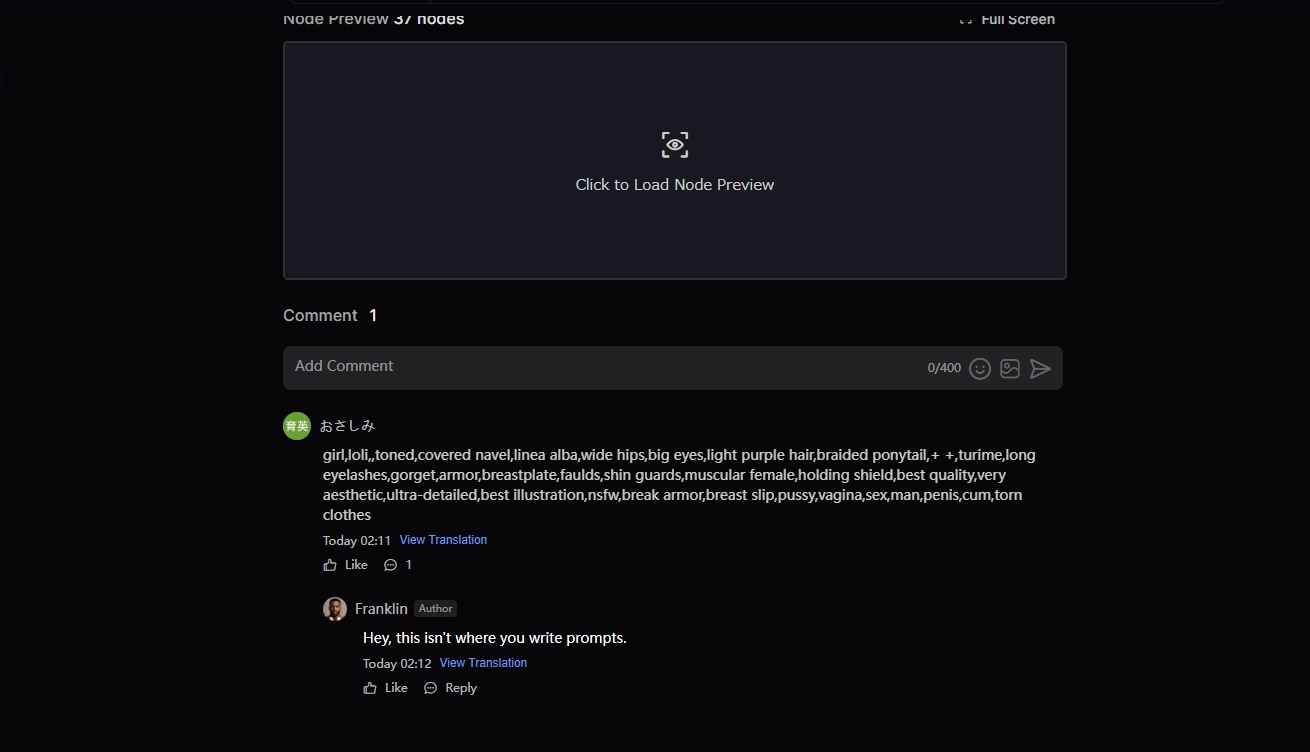
Task: View Translation of おさしみ's comment
Action: (443, 540)
